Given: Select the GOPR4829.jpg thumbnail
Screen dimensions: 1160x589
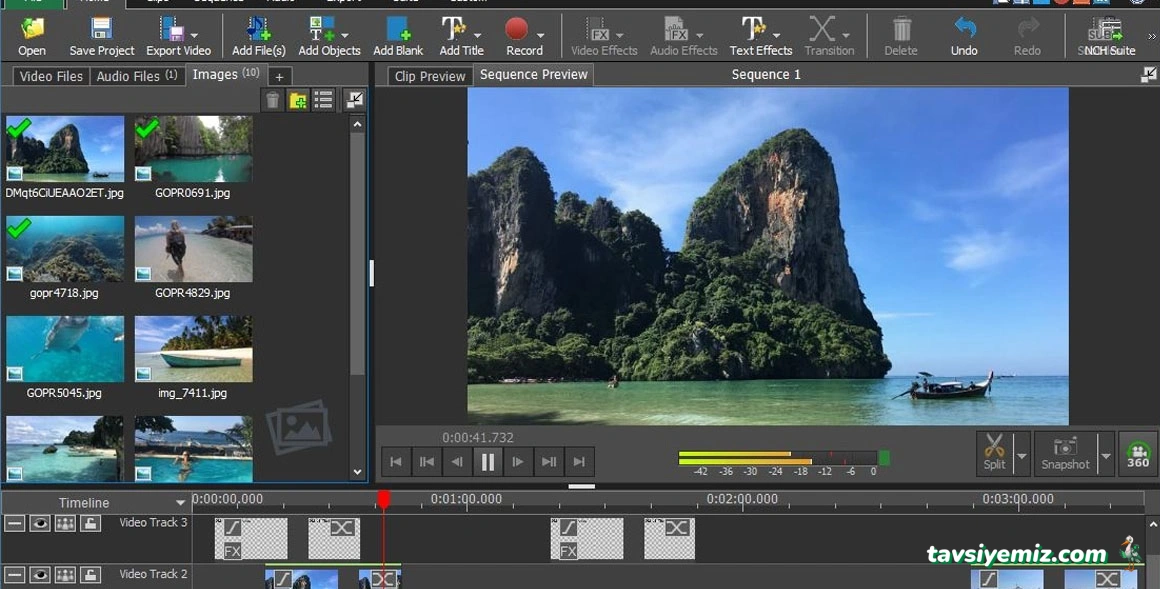Looking at the screenshot, I should pos(193,249).
